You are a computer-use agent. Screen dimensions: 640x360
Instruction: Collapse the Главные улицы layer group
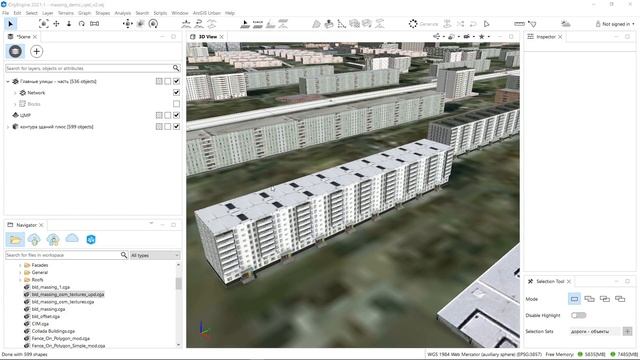8,82
